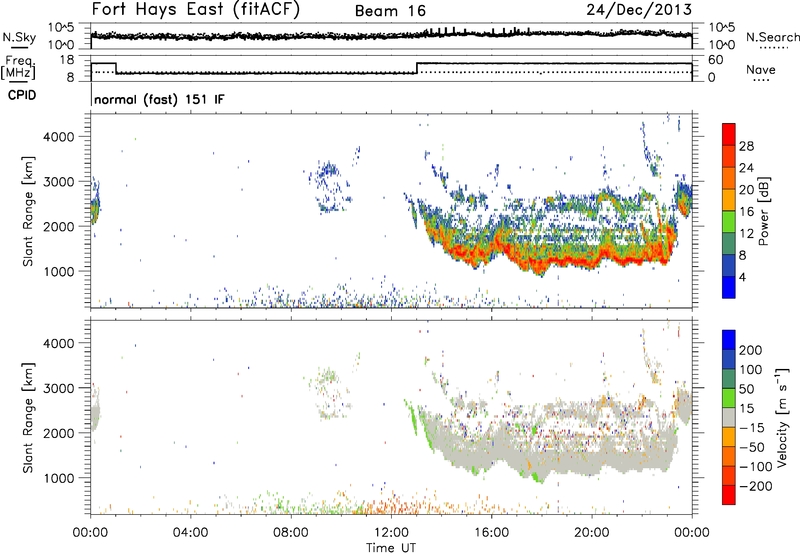800x554 pixels.
Task: Click the '-50' label on Velocity colorbar
Action: (752, 447)
